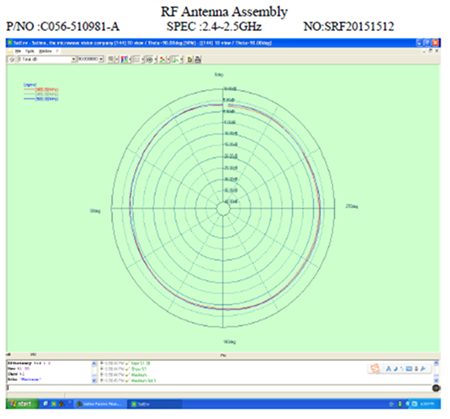Click the keyboard icon on the IME bar
Viewport: 450px width, 419px height.
click(x=409, y=369)
